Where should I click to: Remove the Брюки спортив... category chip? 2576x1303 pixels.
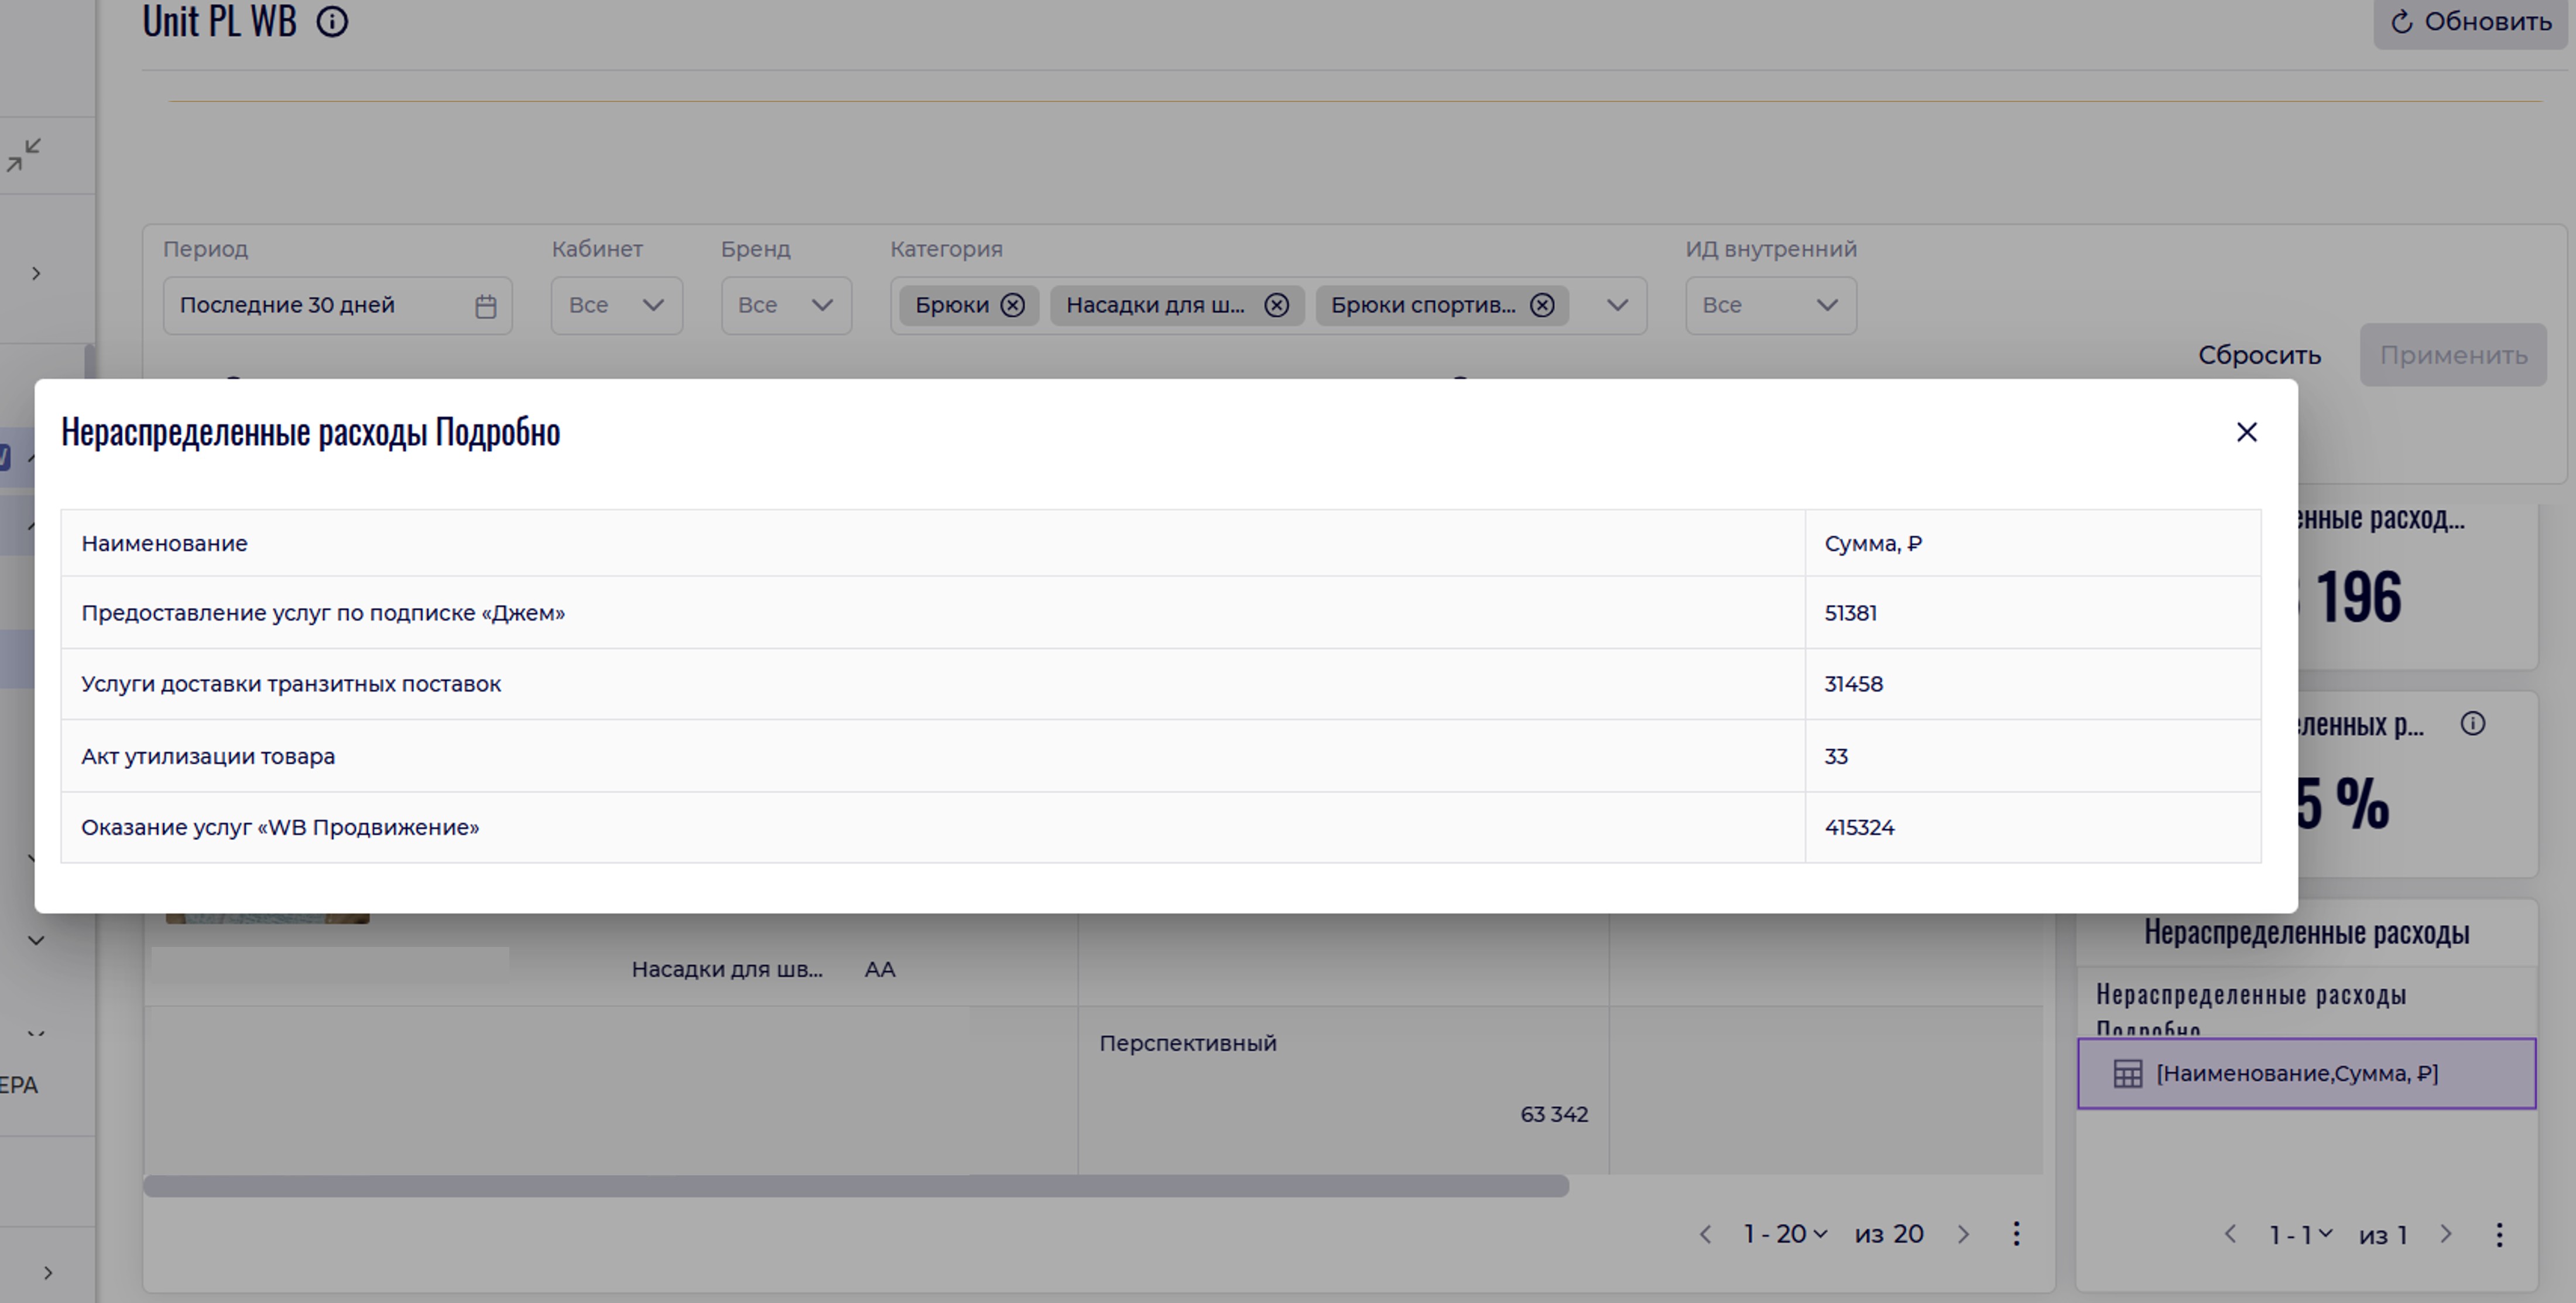(1542, 305)
